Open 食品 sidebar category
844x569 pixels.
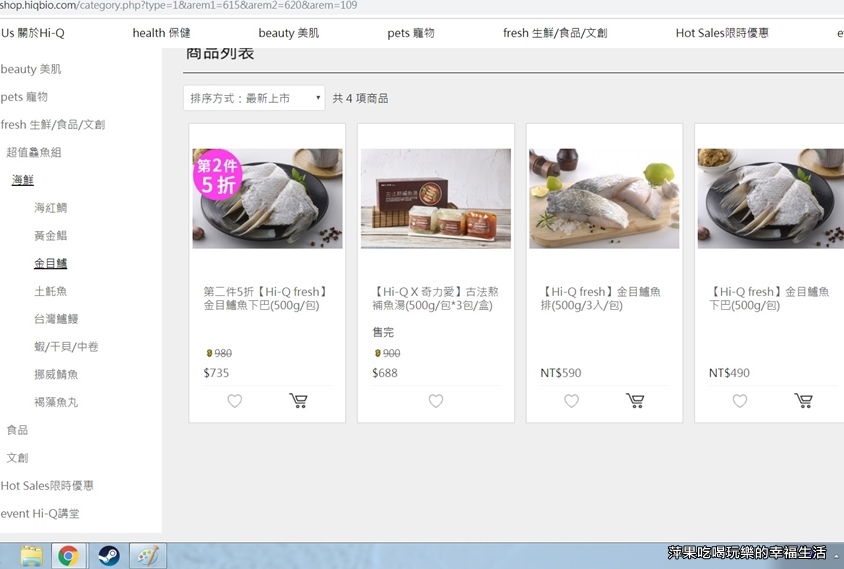coord(17,430)
